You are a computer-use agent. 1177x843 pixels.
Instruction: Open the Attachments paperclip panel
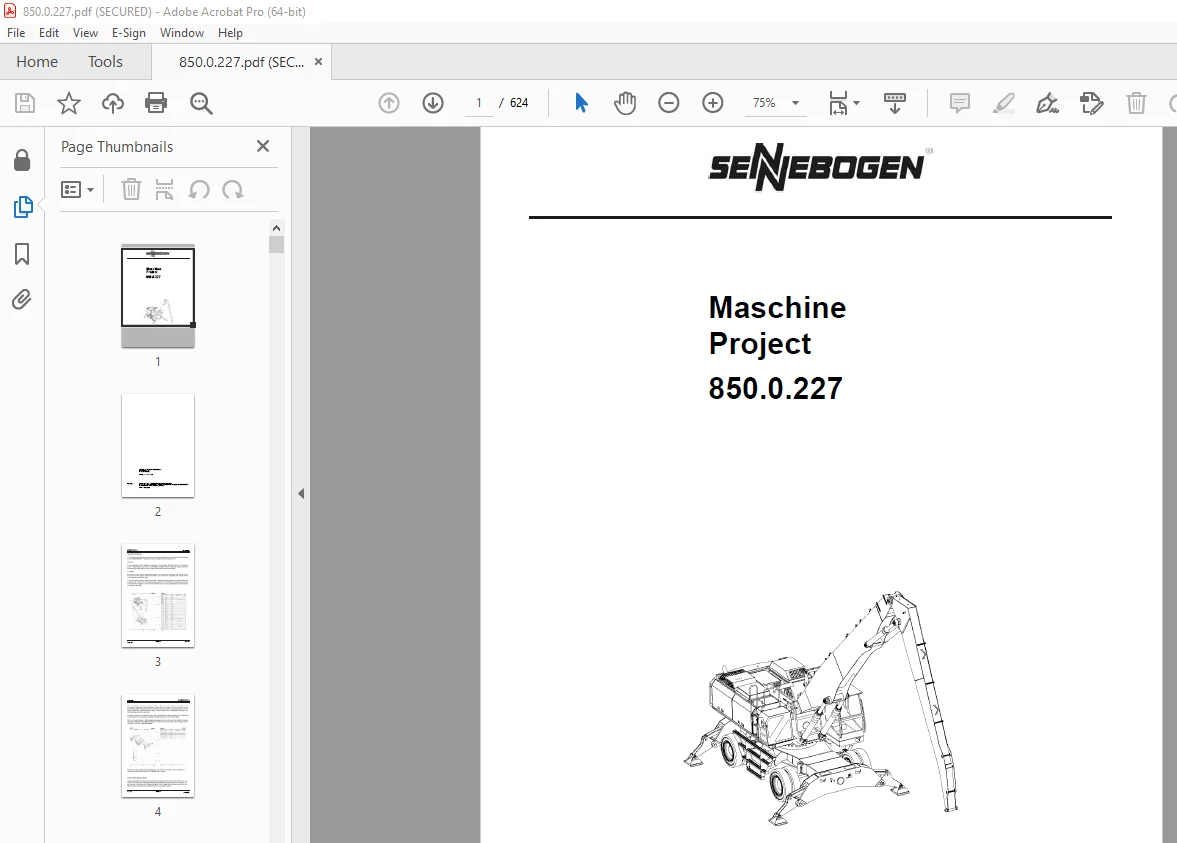pos(22,300)
